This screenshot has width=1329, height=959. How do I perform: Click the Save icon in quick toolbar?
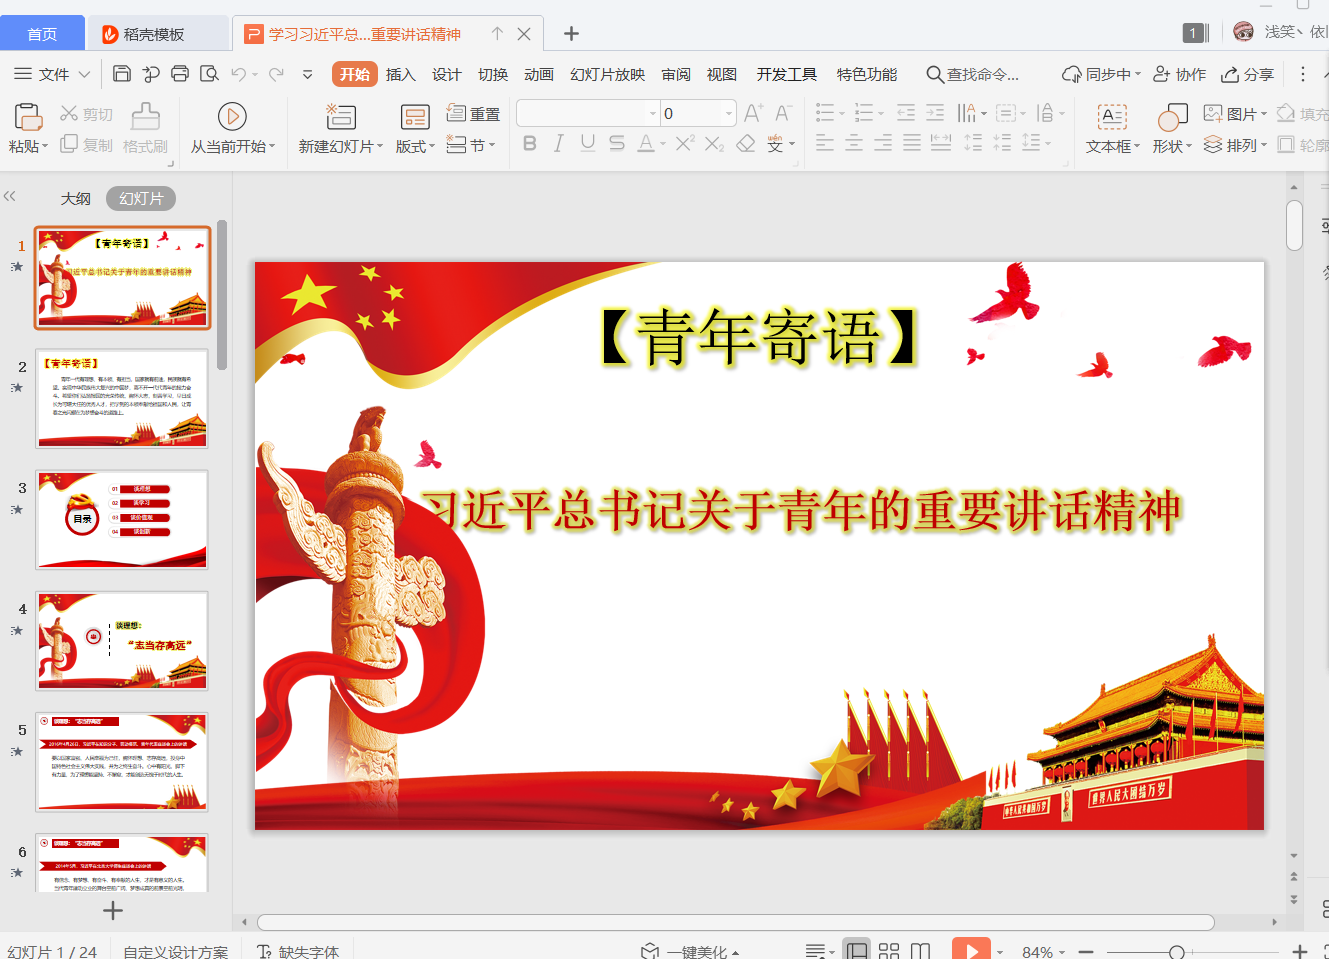pos(122,74)
